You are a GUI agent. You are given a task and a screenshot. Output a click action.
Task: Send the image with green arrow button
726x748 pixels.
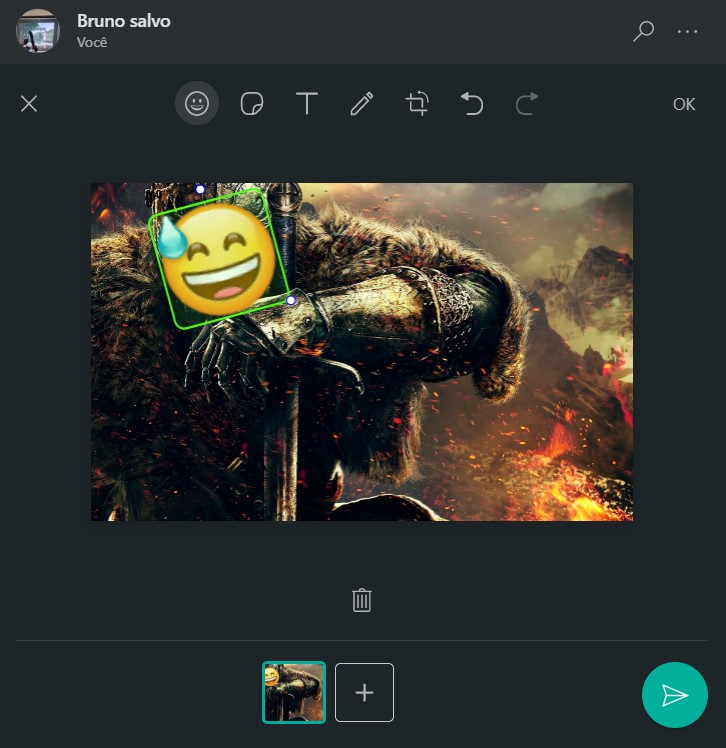675,695
